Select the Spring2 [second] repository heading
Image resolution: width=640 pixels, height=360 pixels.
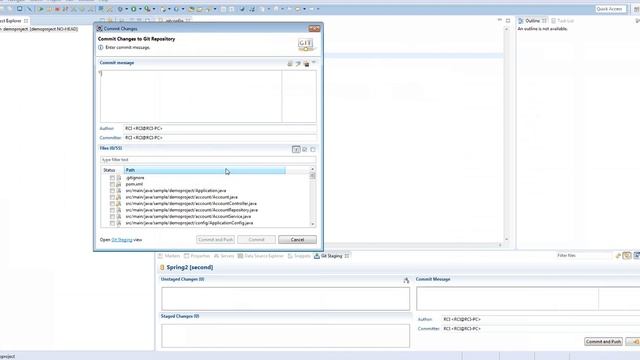click(x=190, y=267)
